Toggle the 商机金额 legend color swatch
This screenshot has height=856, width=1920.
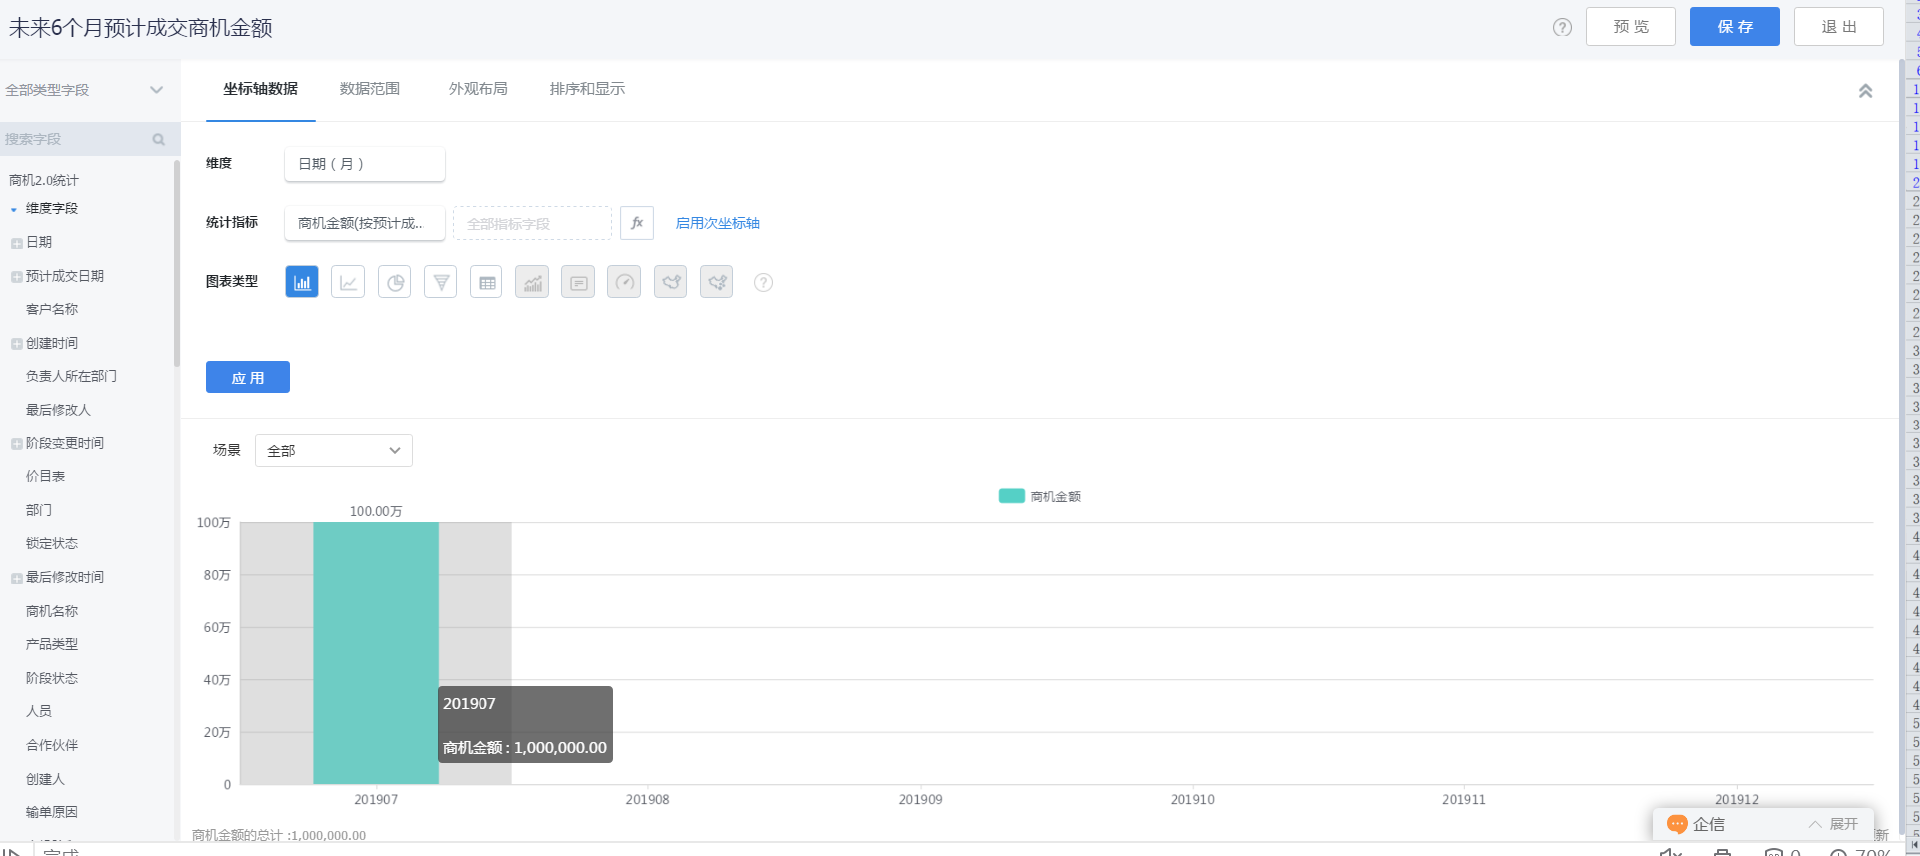pyautogui.click(x=1012, y=496)
